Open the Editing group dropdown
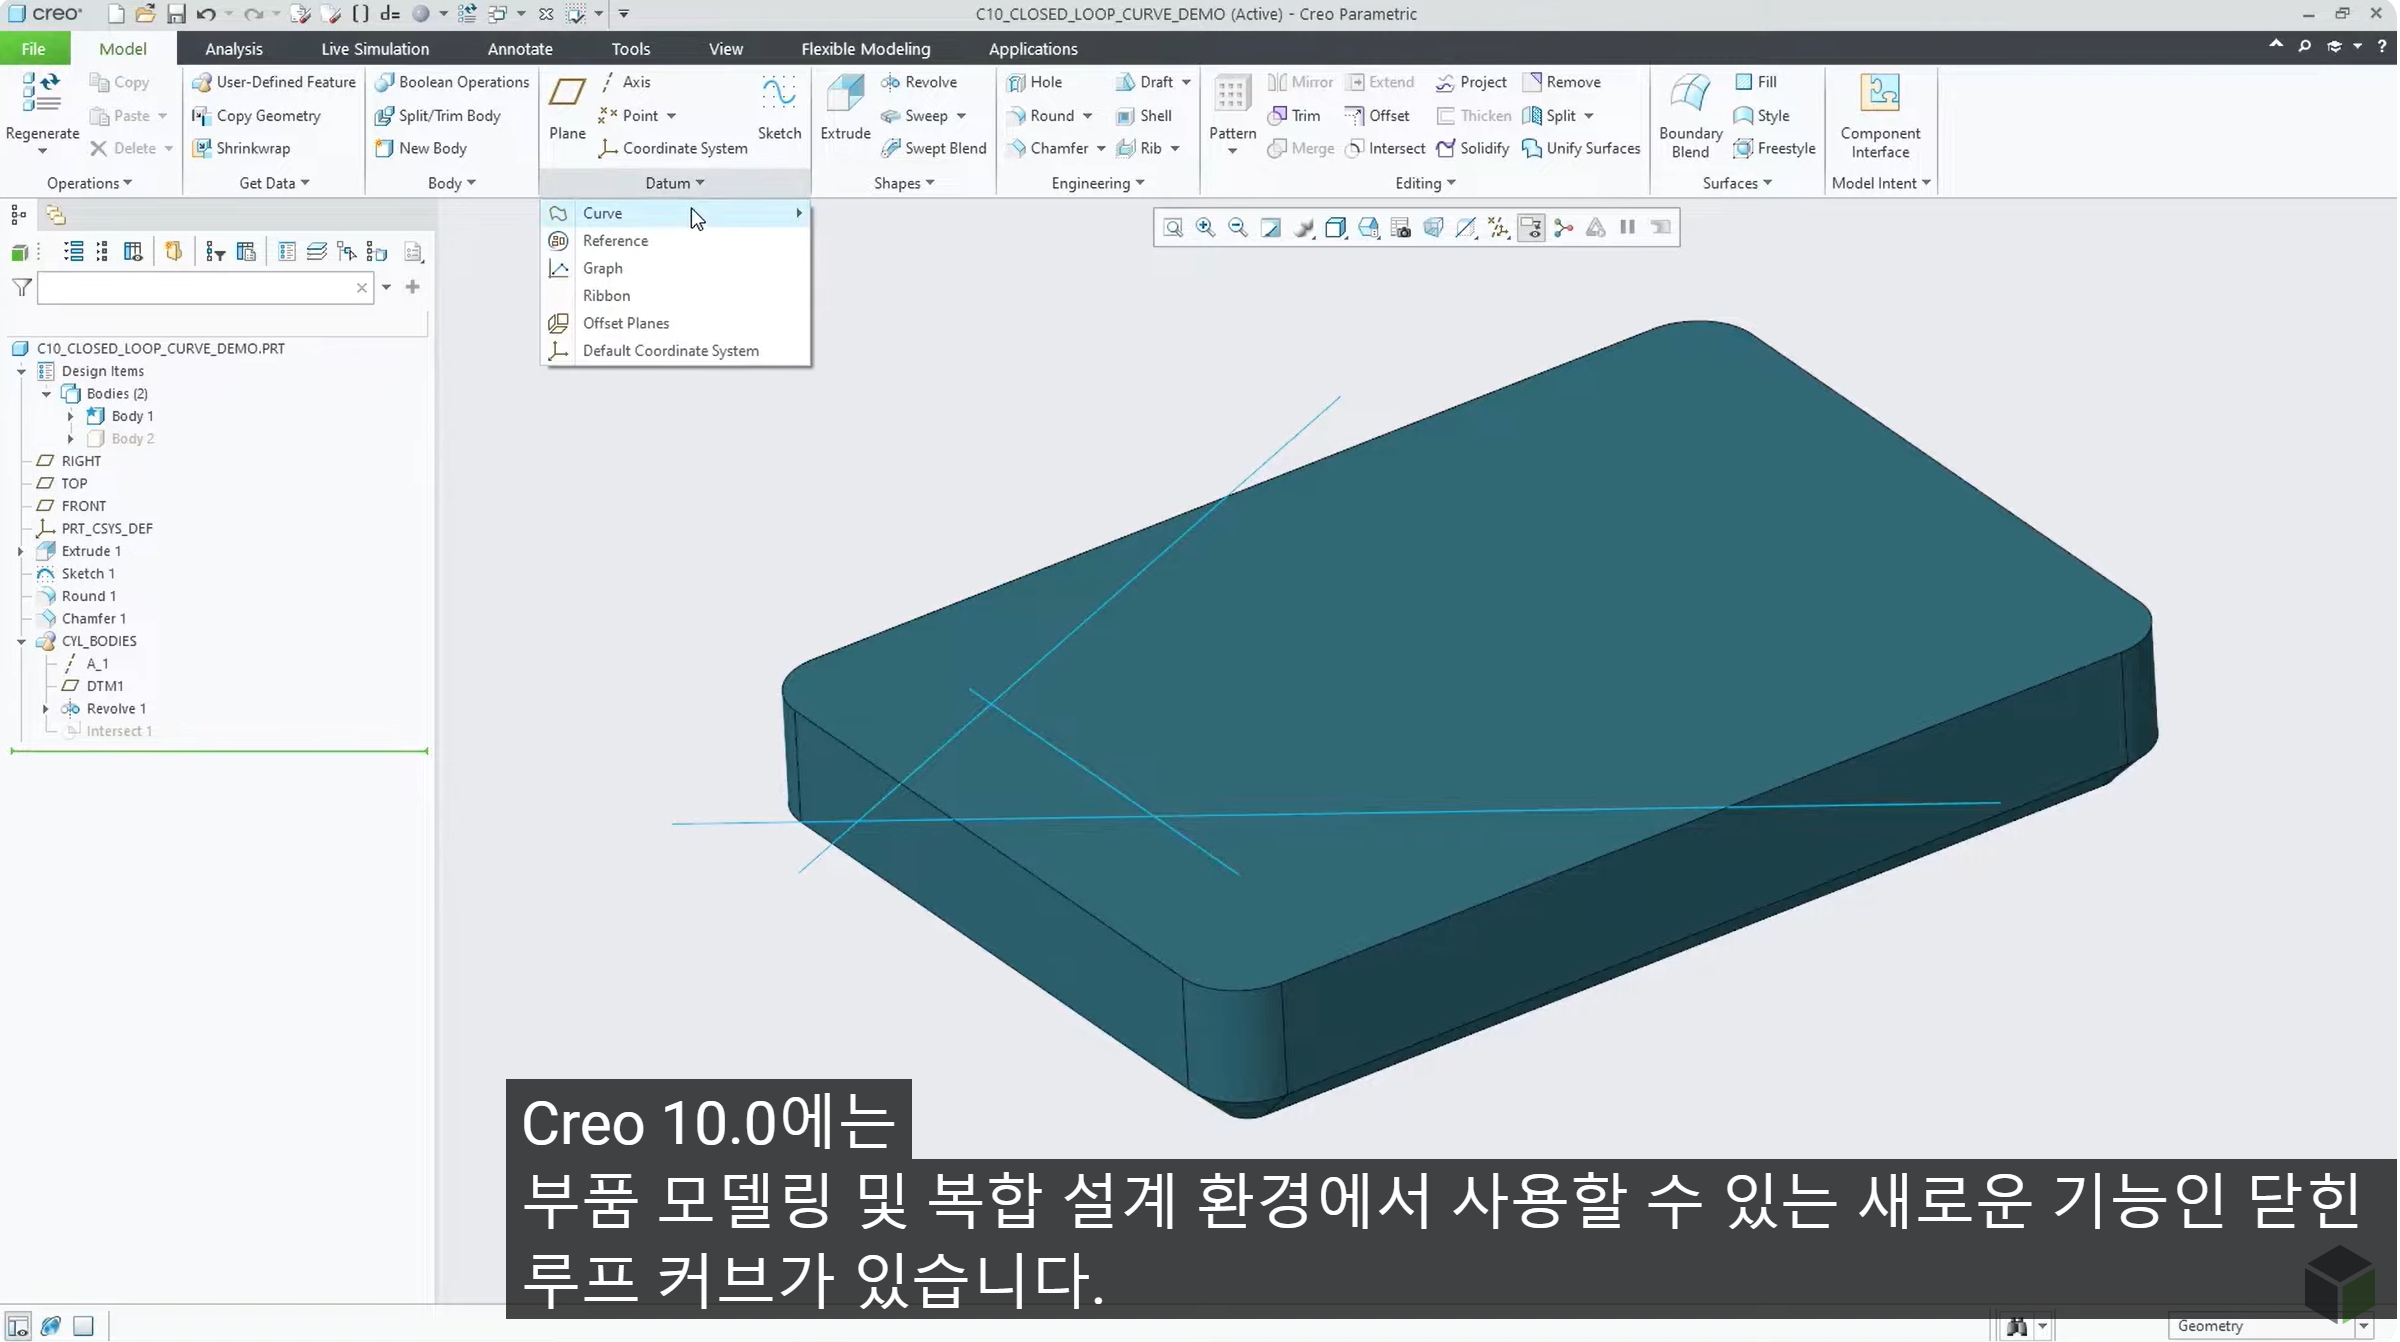Screen dimensions: 2400x1342 (1425, 183)
